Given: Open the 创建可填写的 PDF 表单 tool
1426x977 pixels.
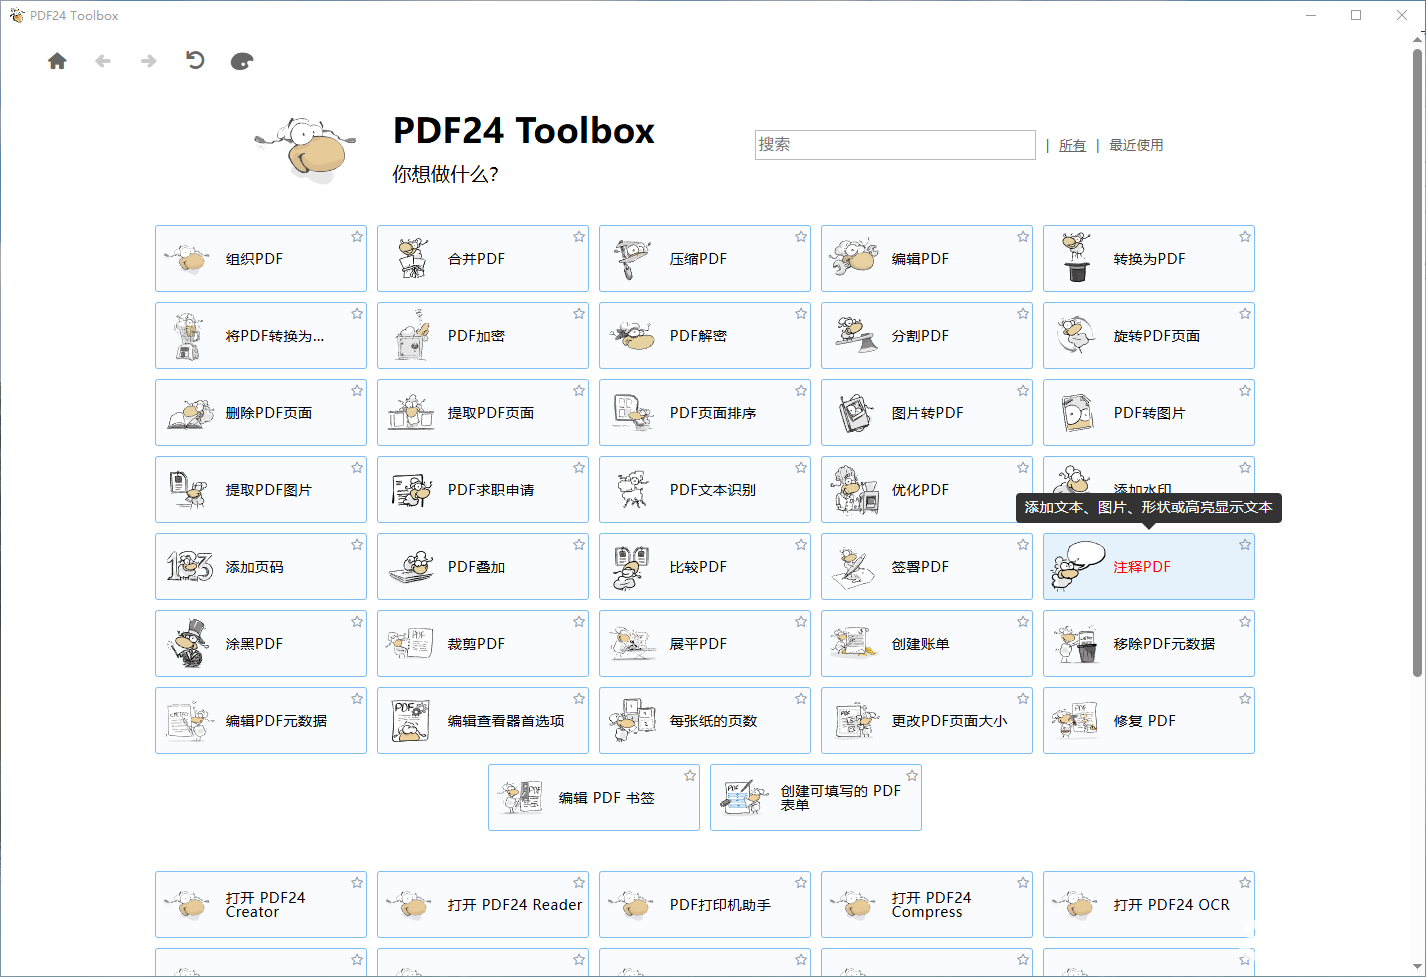Looking at the screenshot, I should click(x=816, y=797).
